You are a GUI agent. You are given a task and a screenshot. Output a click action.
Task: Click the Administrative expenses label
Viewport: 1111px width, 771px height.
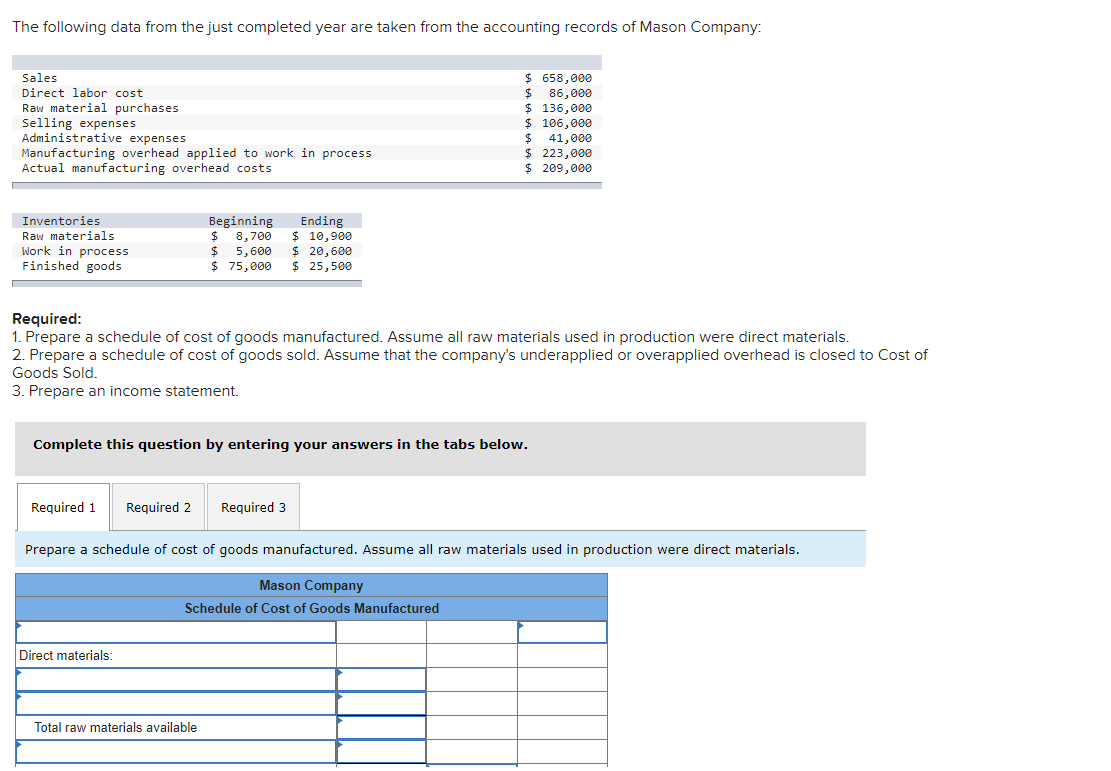pyautogui.click(x=103, y=138)
